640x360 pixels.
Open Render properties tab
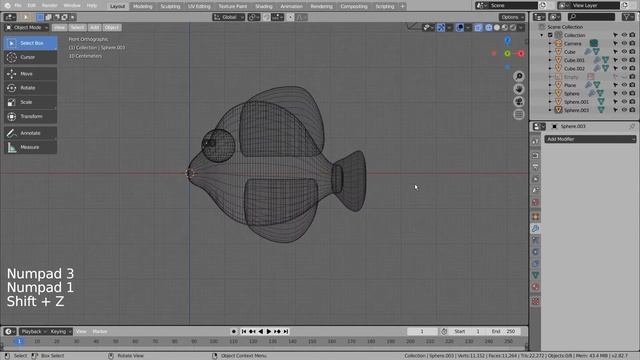click(x=536, y=156)
